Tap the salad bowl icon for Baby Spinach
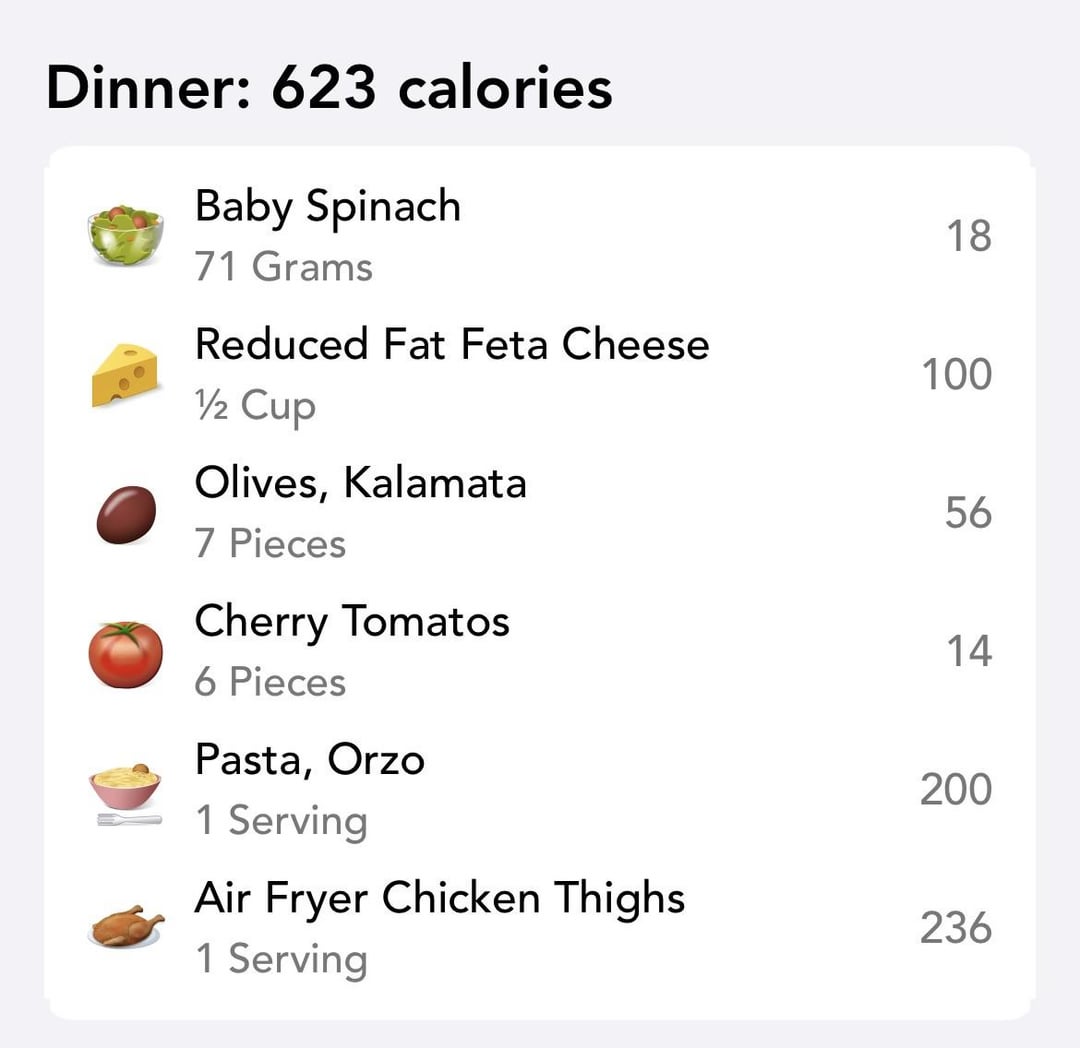1080x1048 pixels. (x=126, y=236)
